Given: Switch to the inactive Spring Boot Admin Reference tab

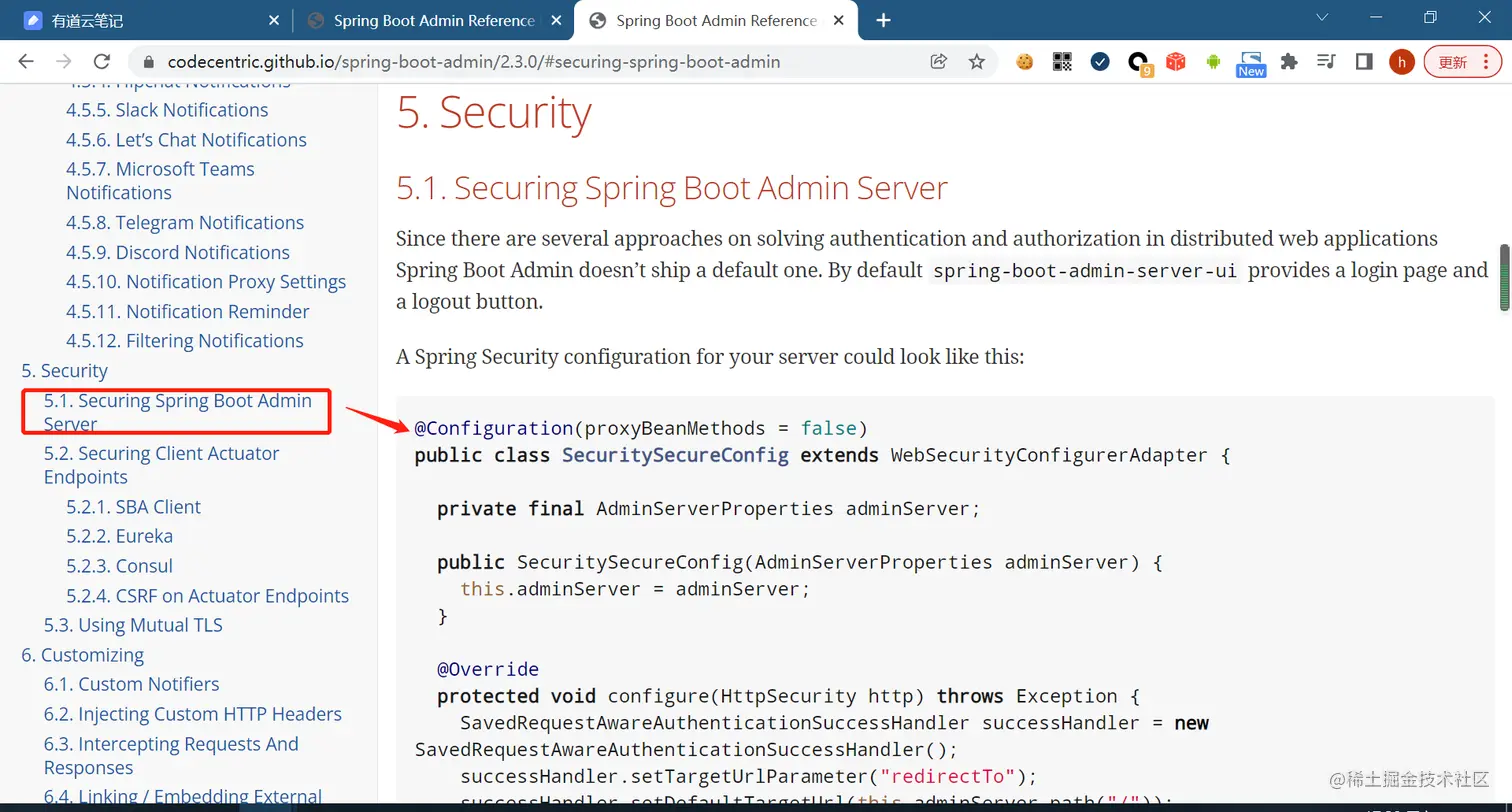Looking at the screenshot, I should pos(433,20).
